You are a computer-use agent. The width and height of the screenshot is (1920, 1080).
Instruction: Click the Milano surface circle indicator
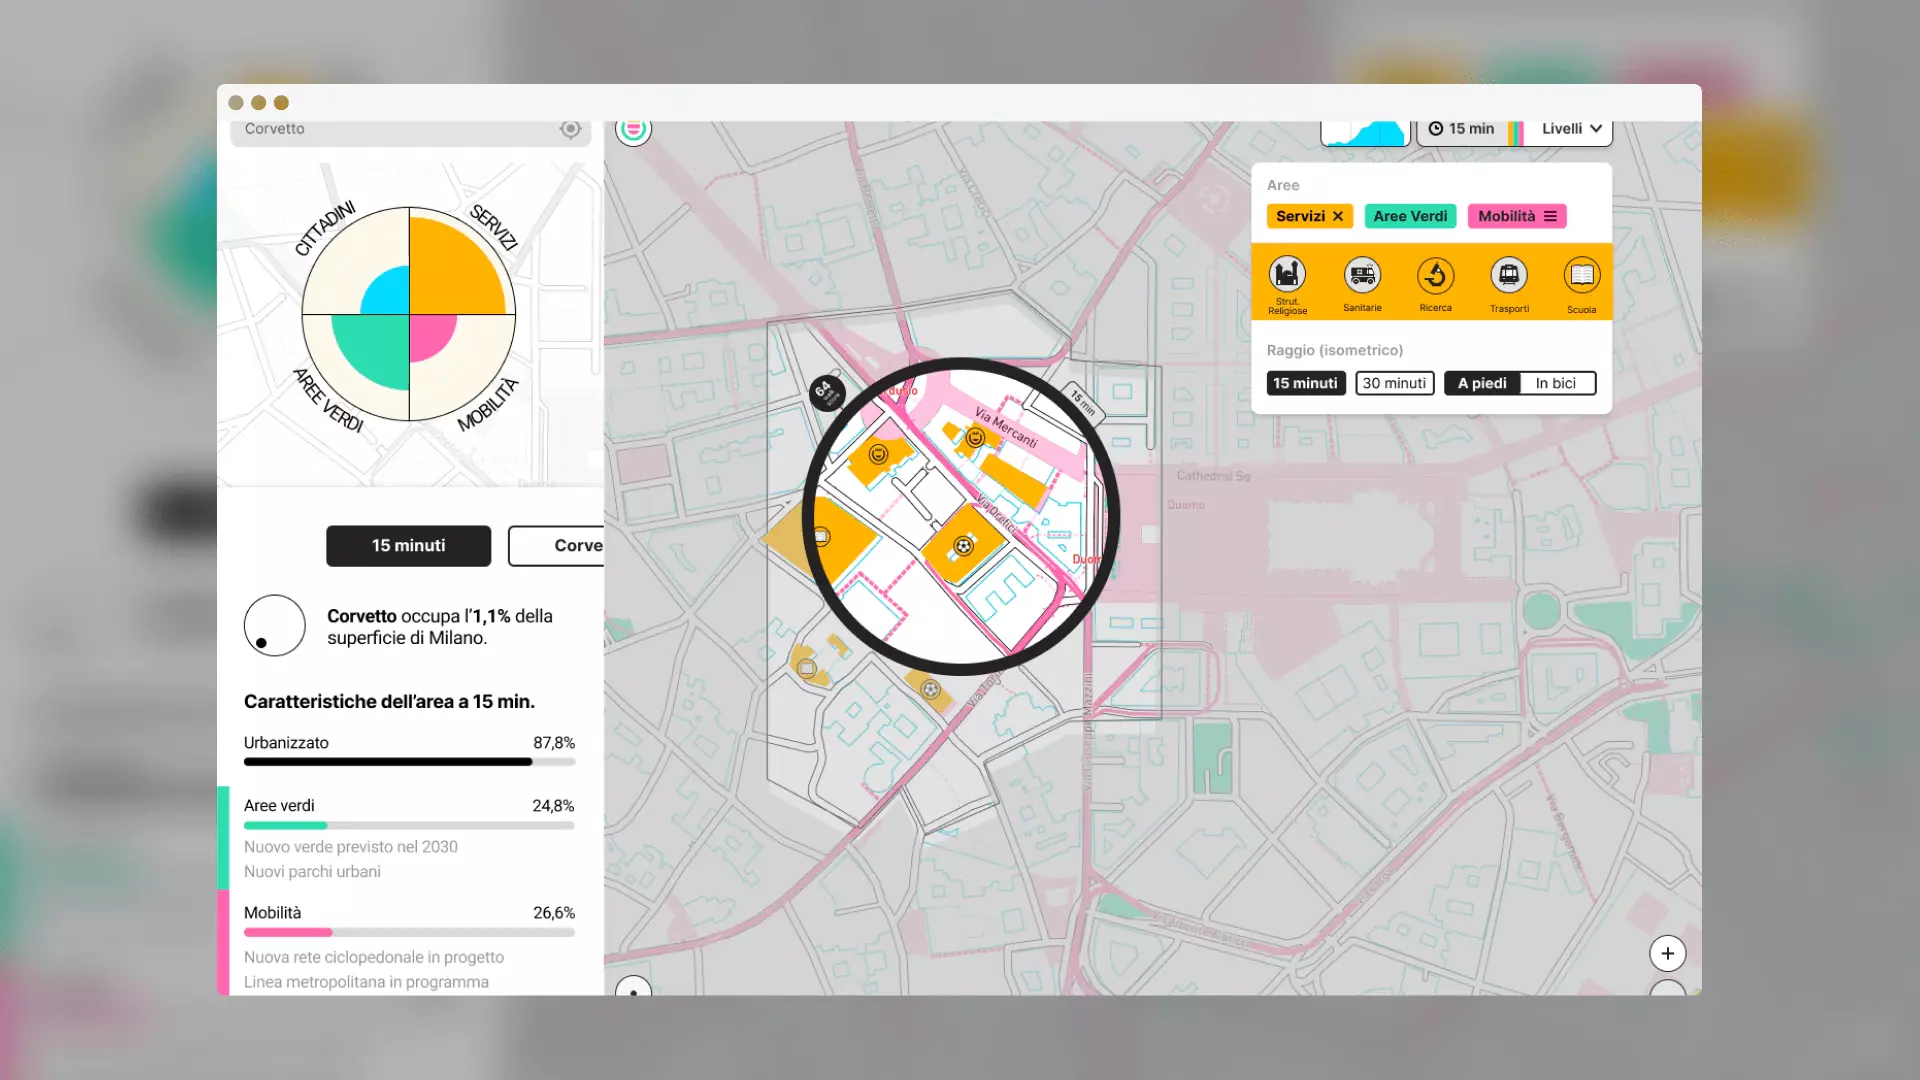point(274,626)
